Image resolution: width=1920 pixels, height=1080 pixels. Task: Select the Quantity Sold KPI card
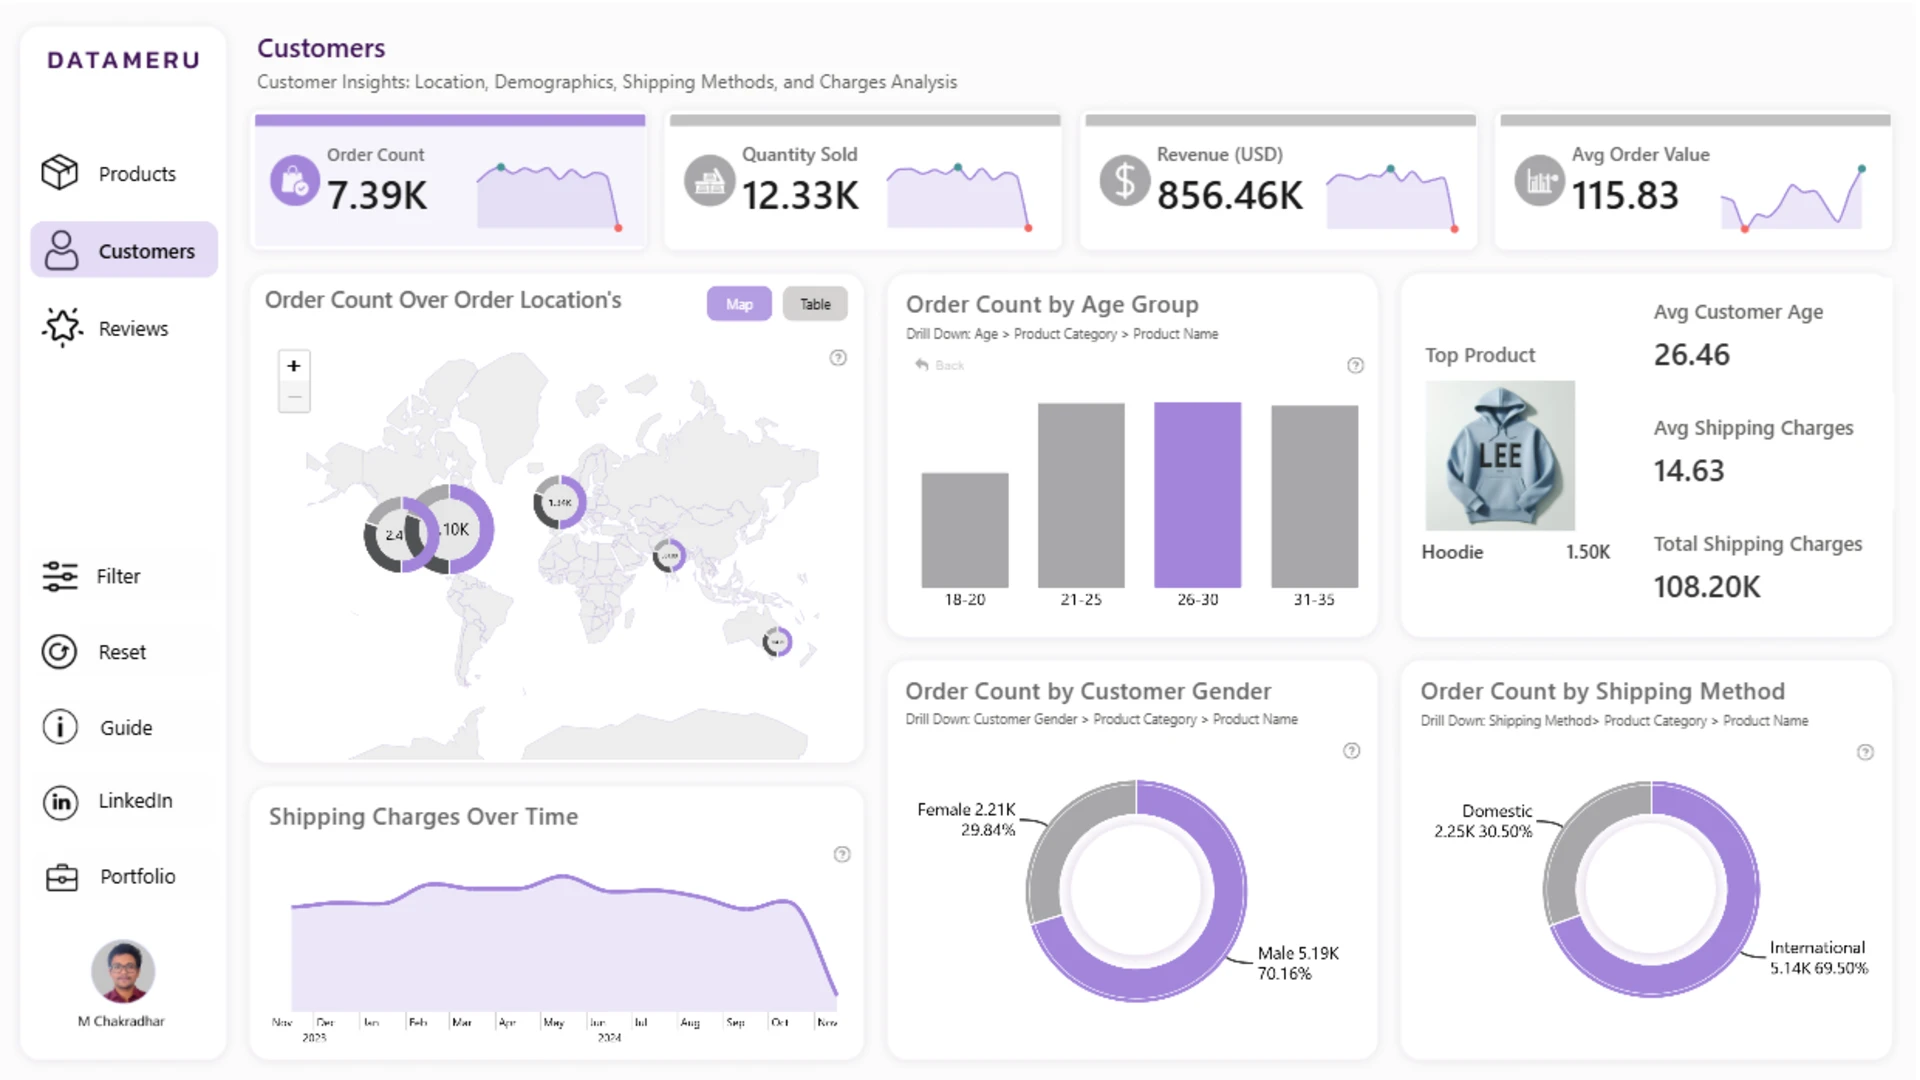coord(864,181)
